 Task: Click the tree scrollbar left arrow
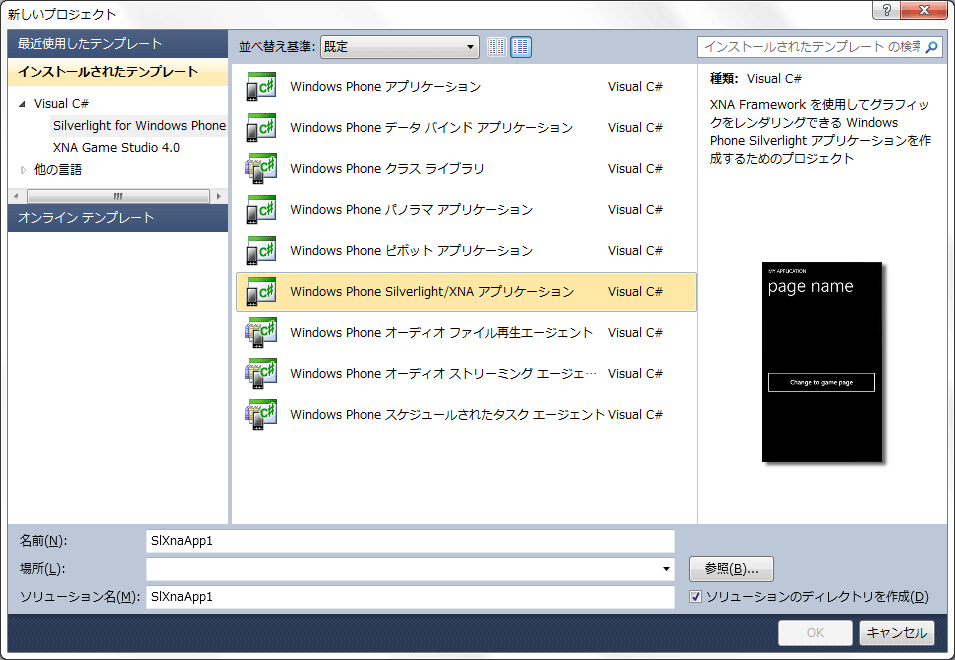[x=16, y=196]
